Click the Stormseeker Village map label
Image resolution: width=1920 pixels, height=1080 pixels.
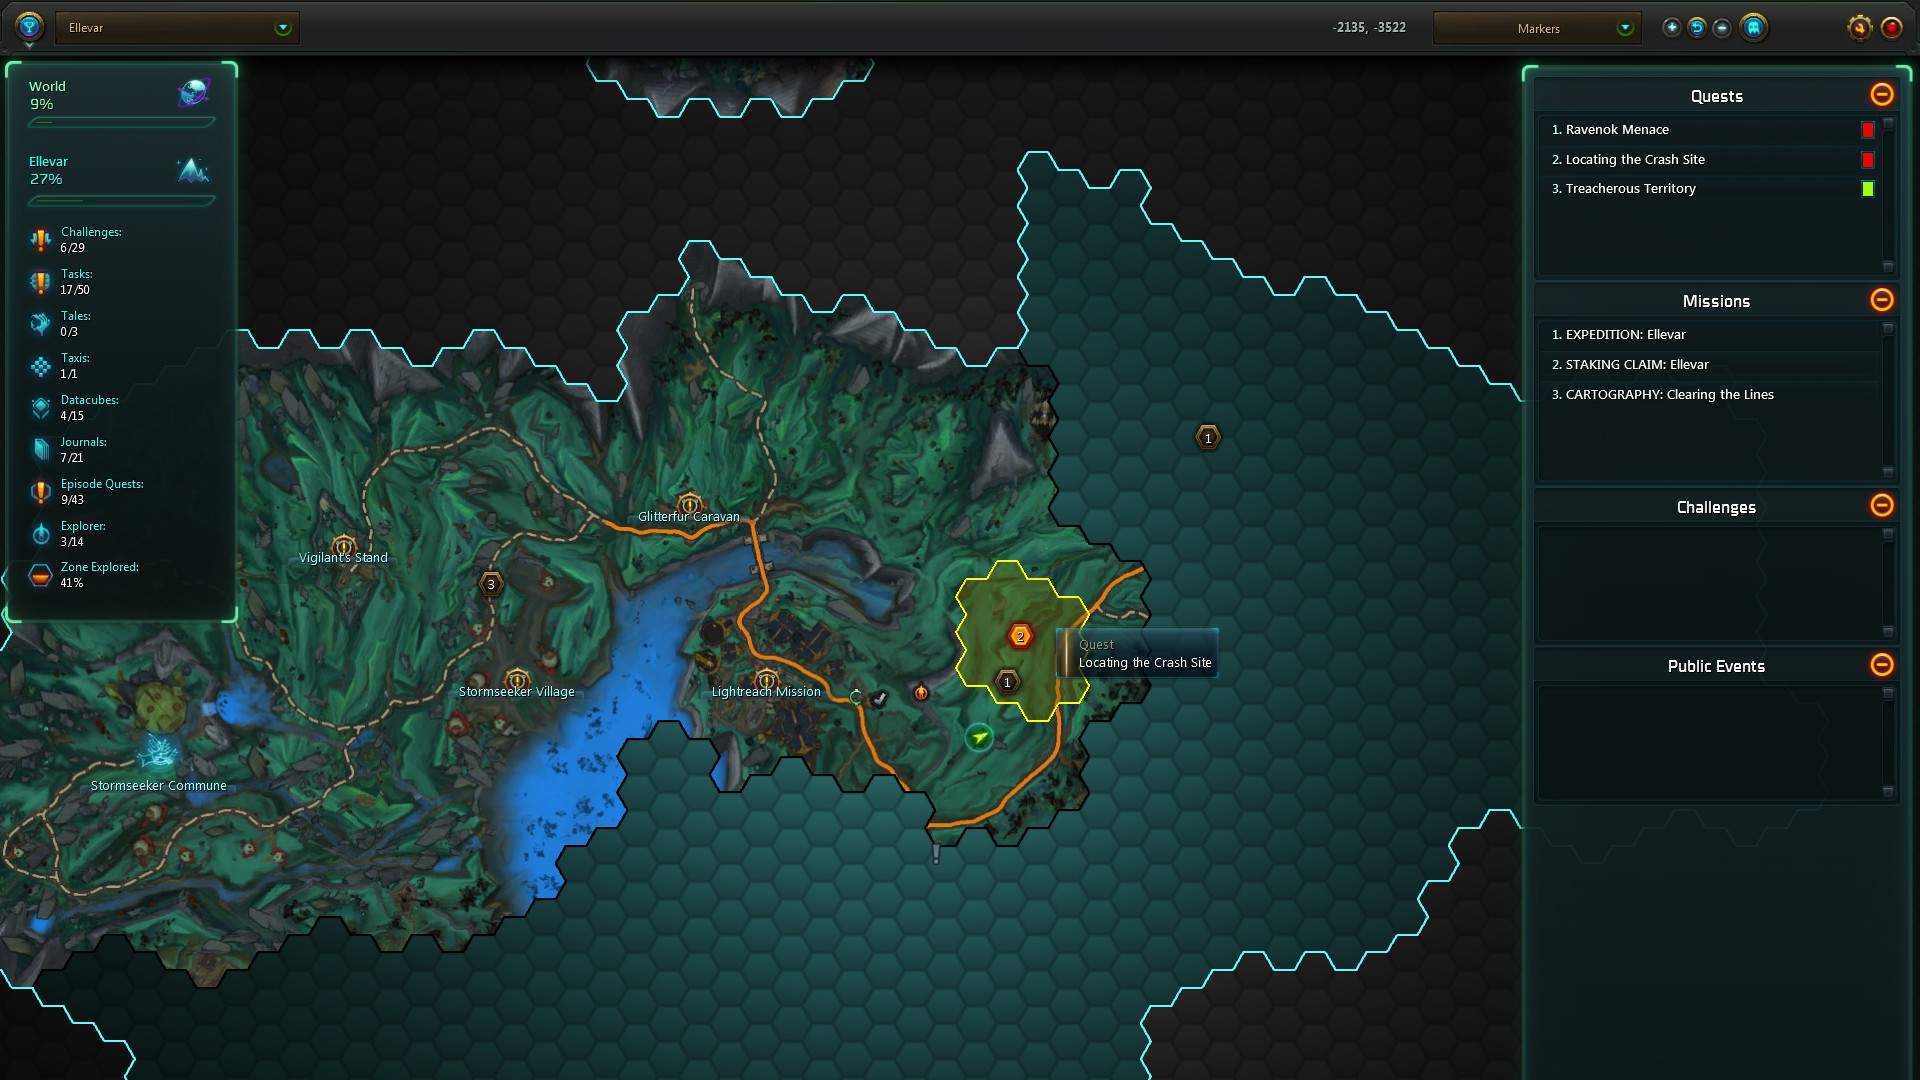(516, 692)
